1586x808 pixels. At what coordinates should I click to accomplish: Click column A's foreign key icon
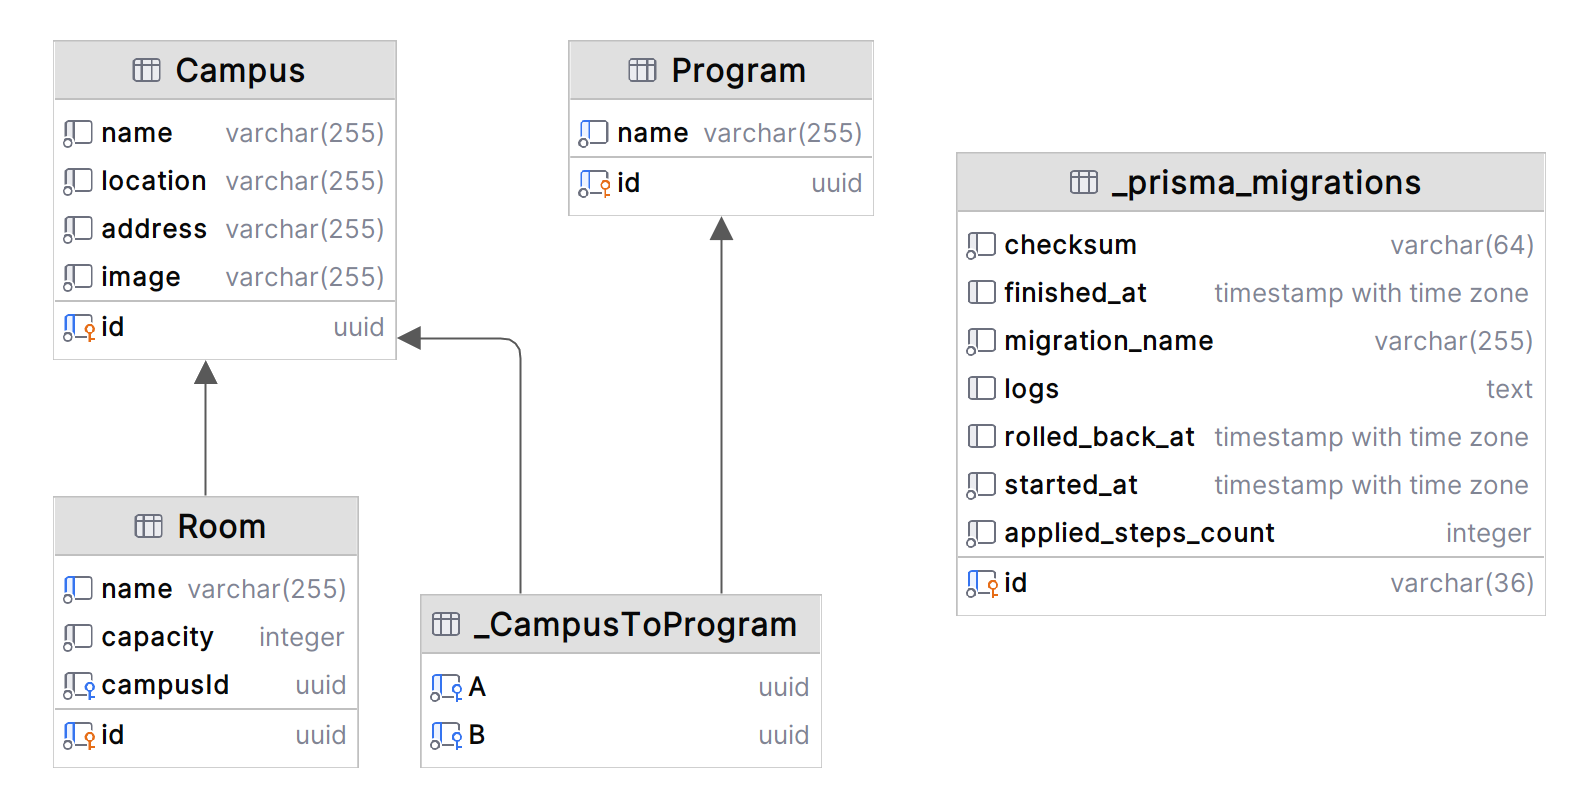coord(446,687)
